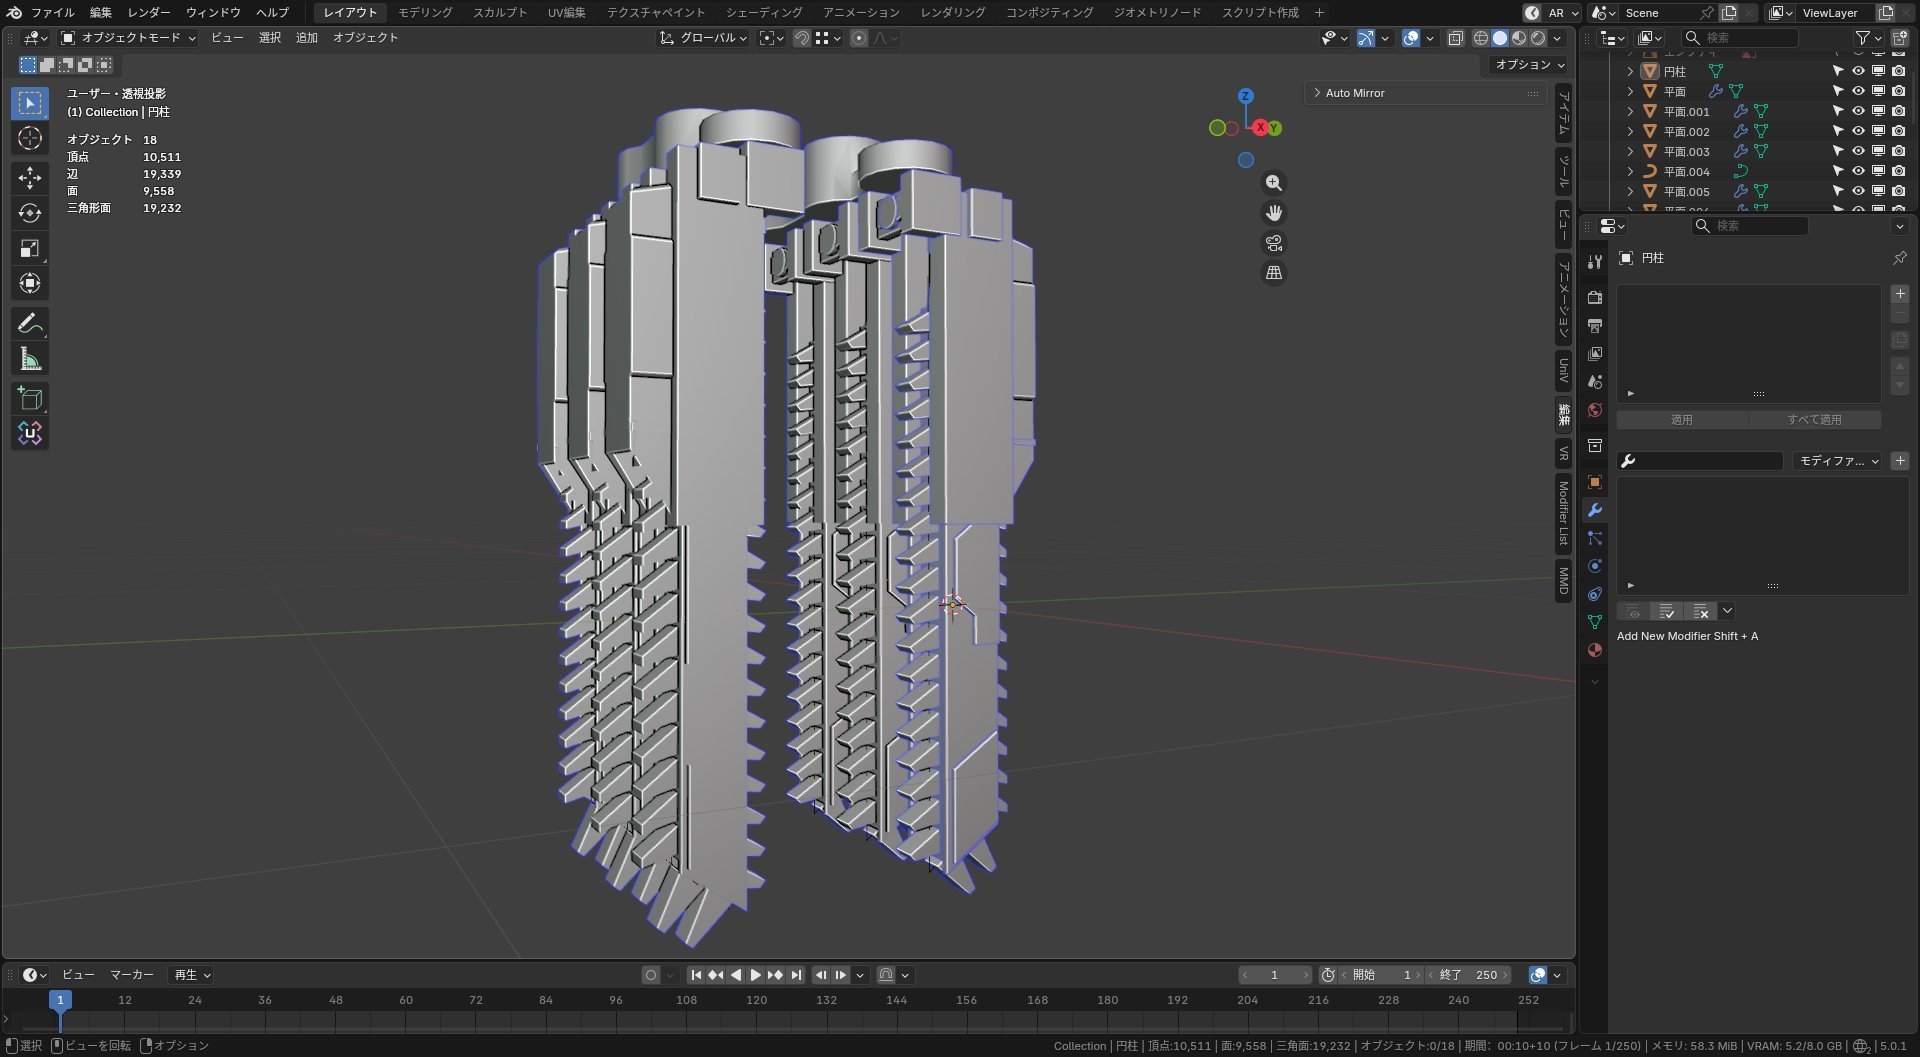1920x1057 pixels.
Task: Open the モディファイアー add dropdown
Action: [1836, 461]
